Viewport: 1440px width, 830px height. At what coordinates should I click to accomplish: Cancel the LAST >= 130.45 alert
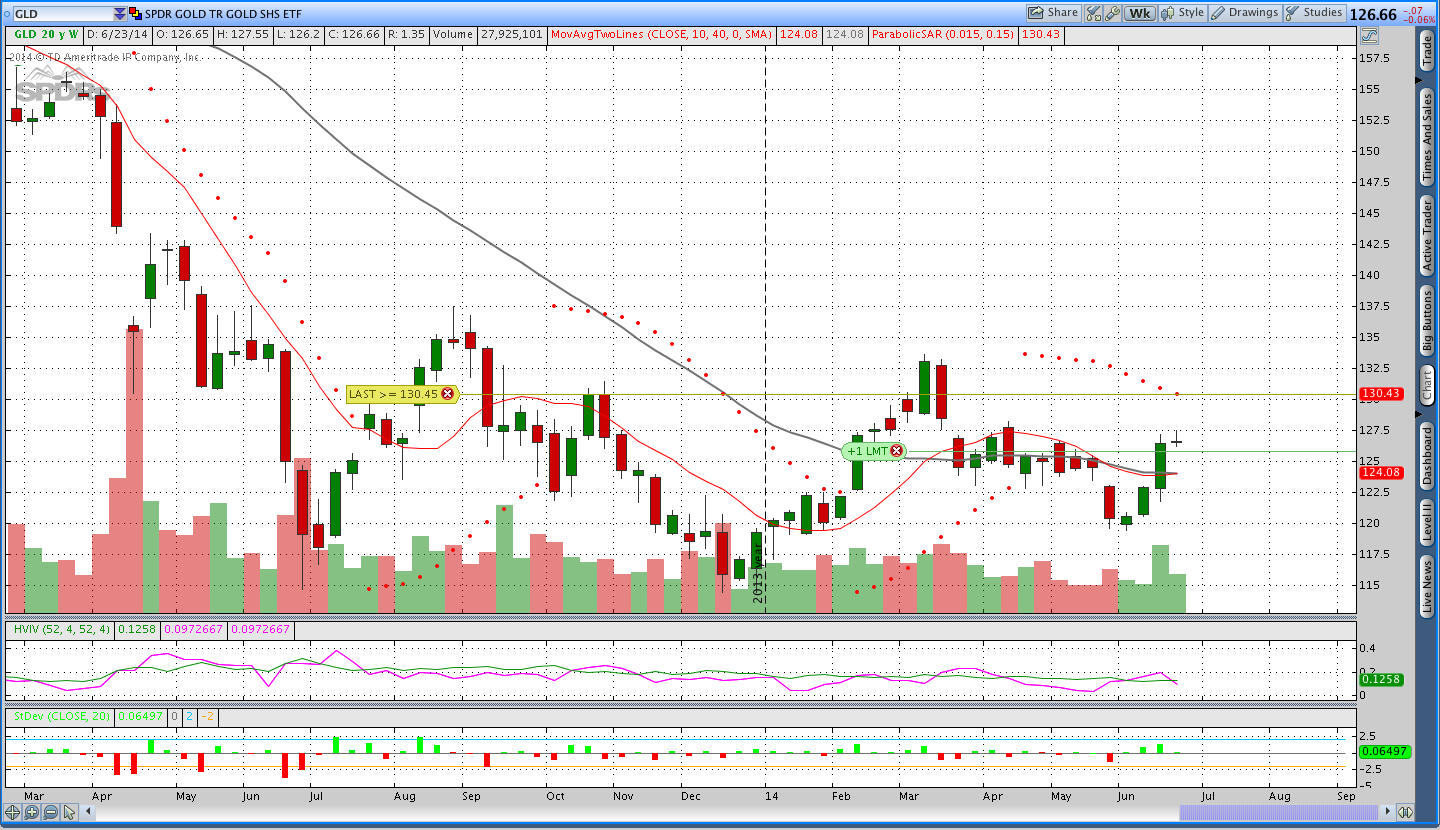(448, 394)
